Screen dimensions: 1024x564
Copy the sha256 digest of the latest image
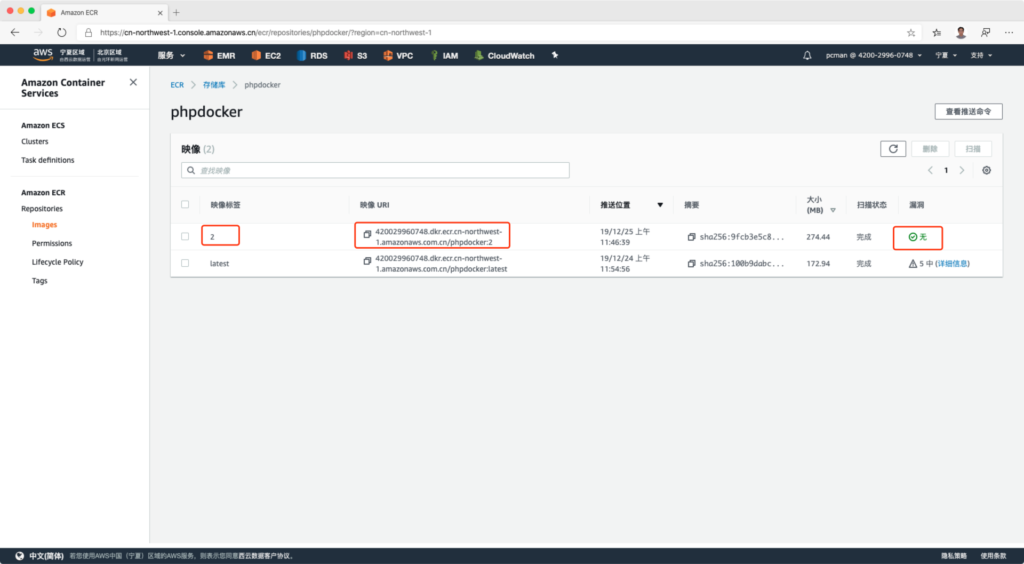(x=691, y=264)
